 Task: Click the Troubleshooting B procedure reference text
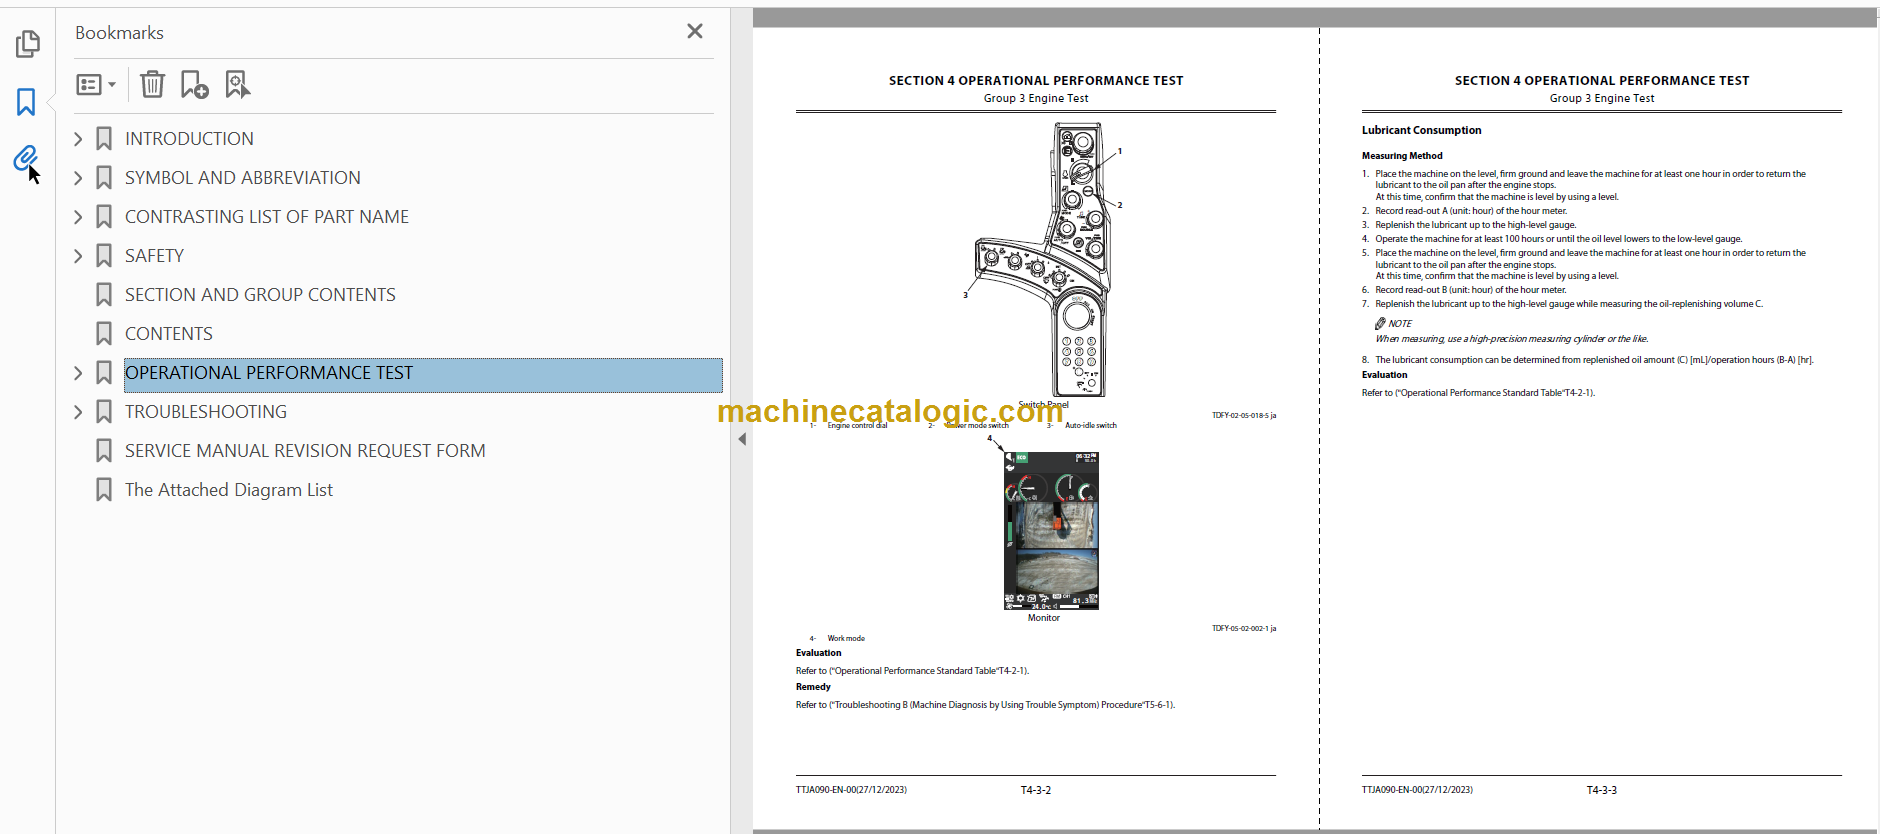coord(985,705)
